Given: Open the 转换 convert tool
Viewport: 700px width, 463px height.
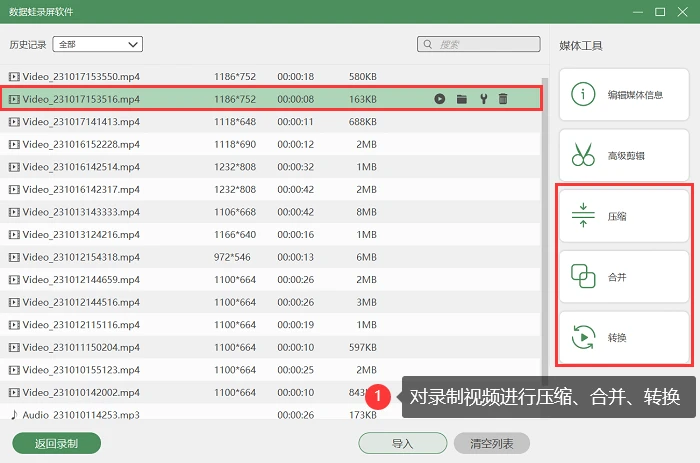Looking at the screenshot, I should pos(624,338).
